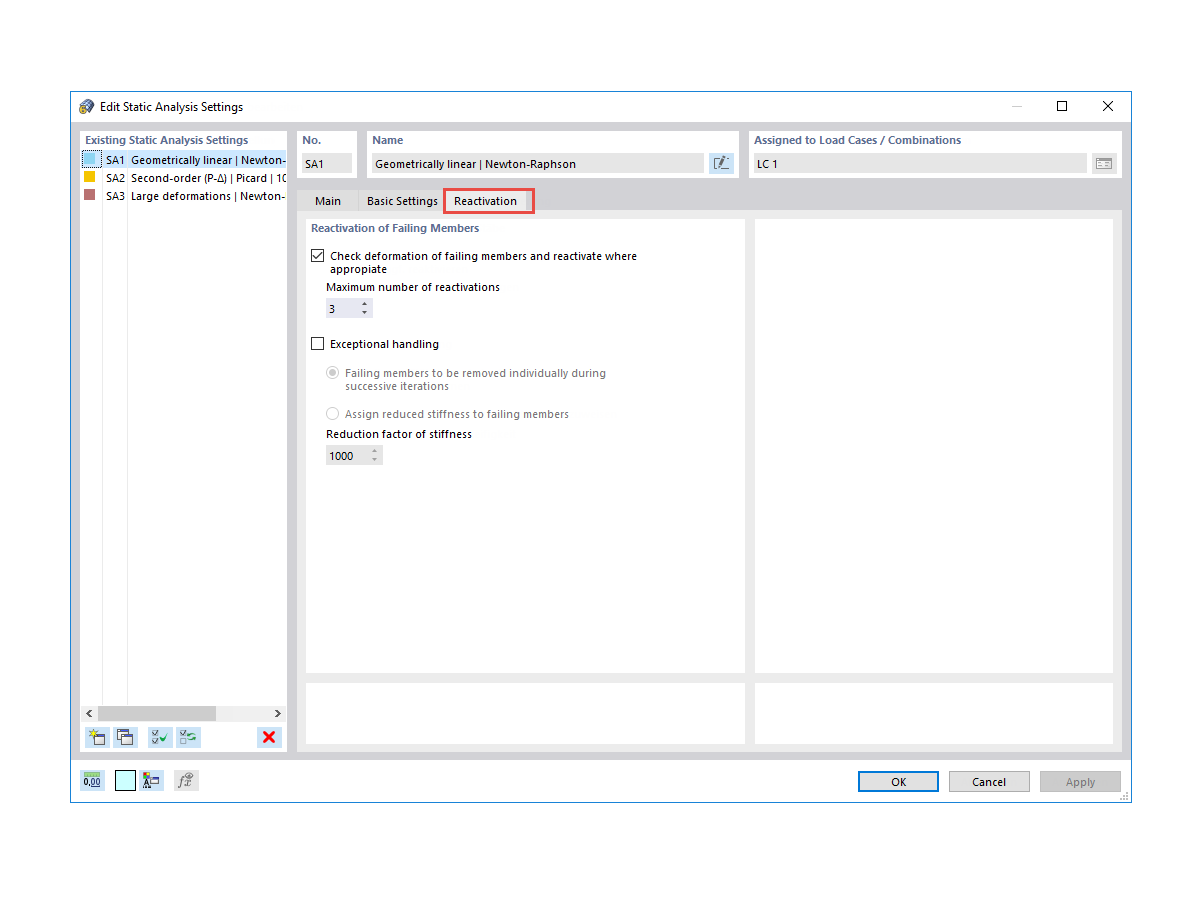Create a new static analysis setting
The width and height of the screenshot is (1200, 900).
coord(97,737)
